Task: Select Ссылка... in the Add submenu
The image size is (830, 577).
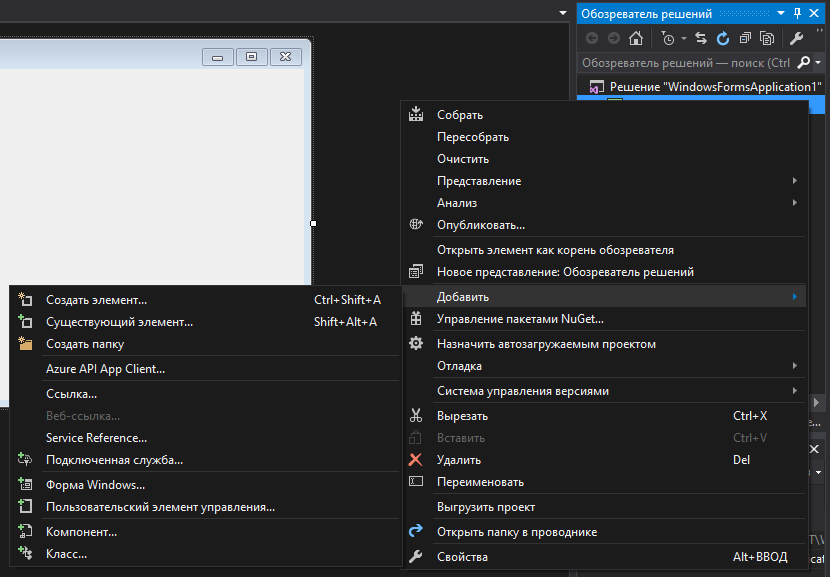Action: (x=71, y=394)
